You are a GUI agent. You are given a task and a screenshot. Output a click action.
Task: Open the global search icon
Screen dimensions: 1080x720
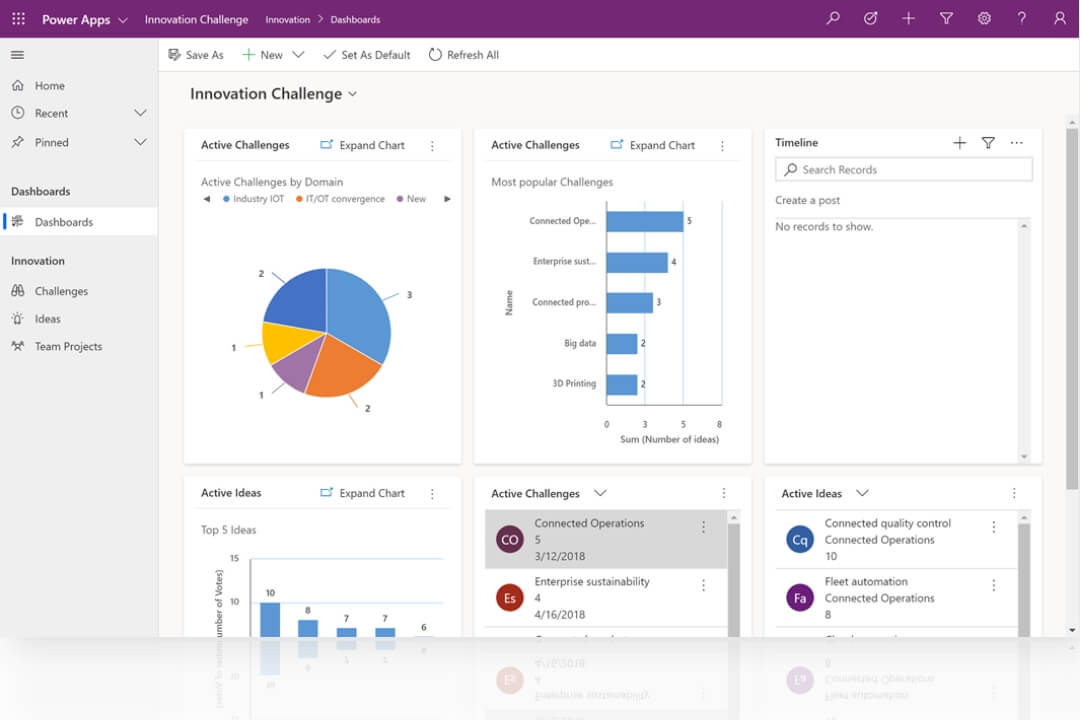coord(832,18)
